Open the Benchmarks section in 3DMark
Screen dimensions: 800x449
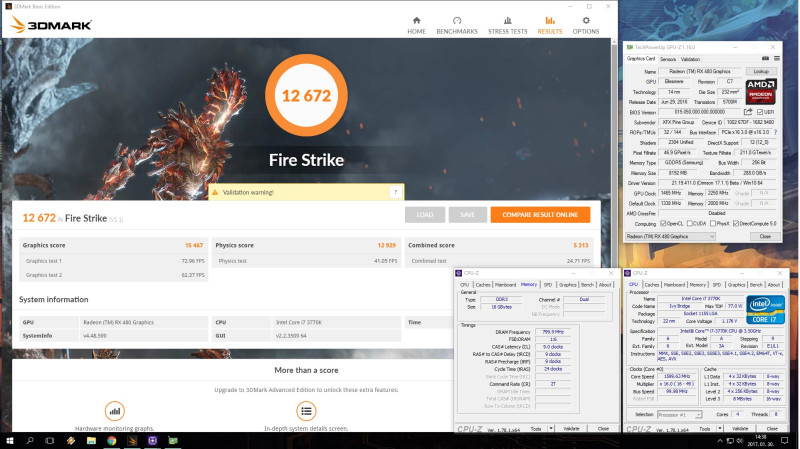tap(457, 26)
